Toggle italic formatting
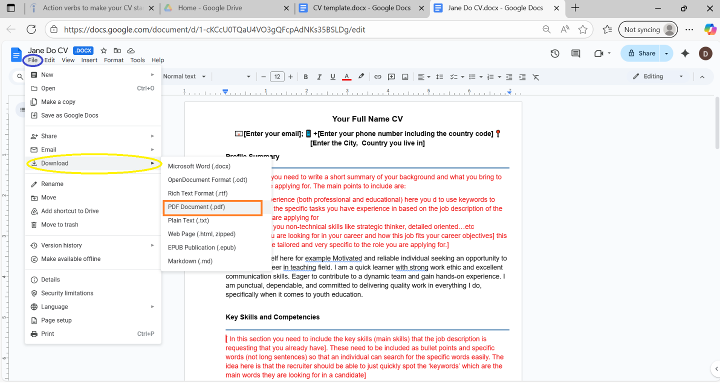The image size is (720, 383). click(x=319, y=77)
